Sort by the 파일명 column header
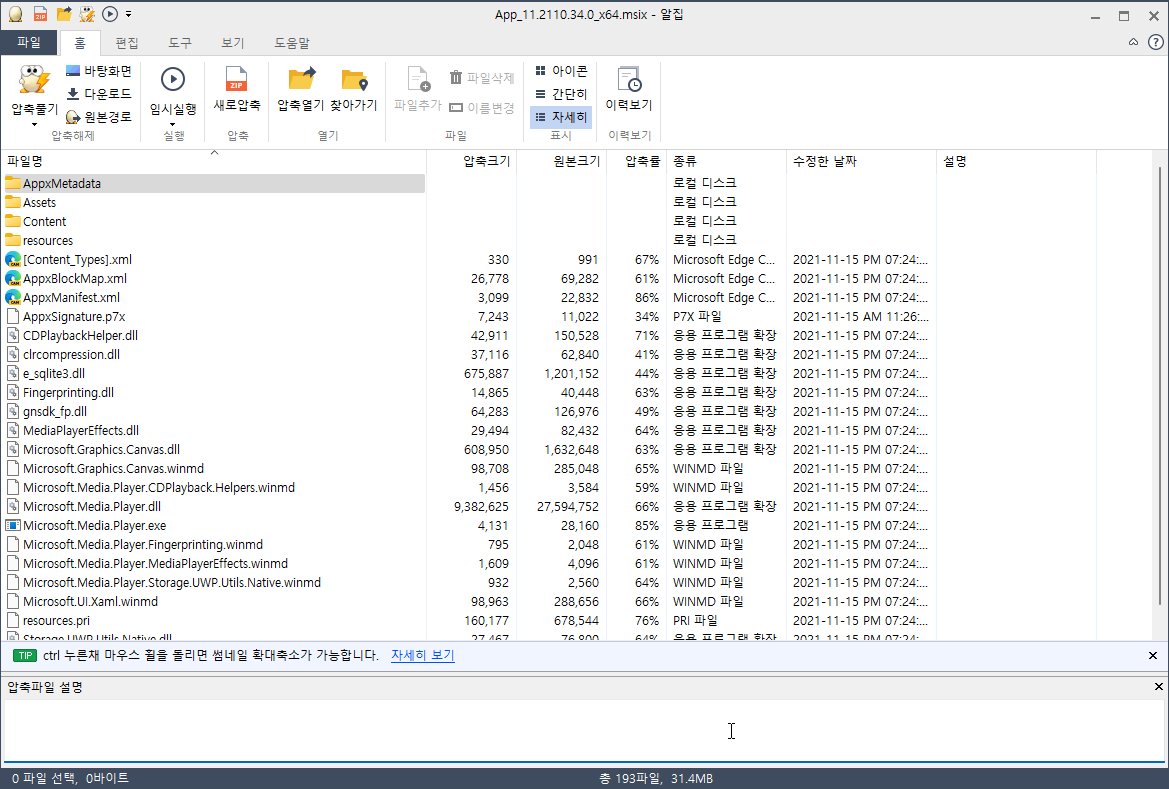 [x=213, y=161]
